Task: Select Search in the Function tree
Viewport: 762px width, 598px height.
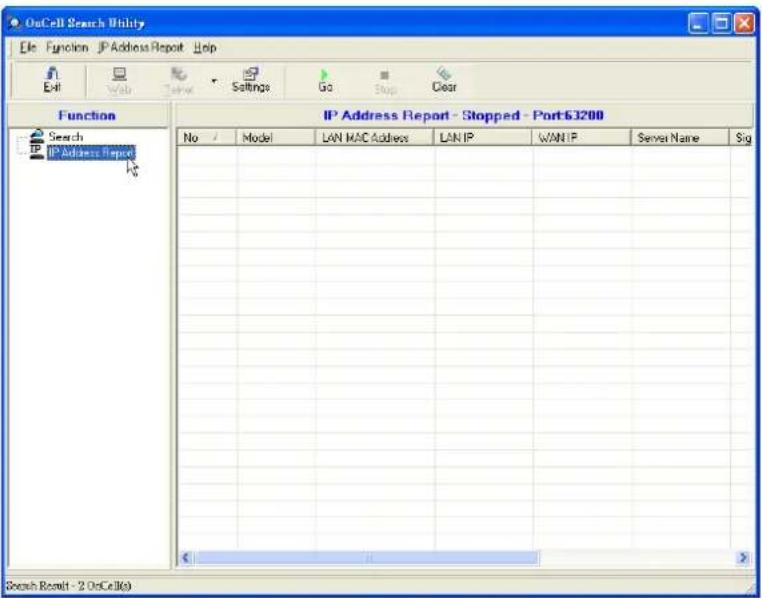Action: 66,137
